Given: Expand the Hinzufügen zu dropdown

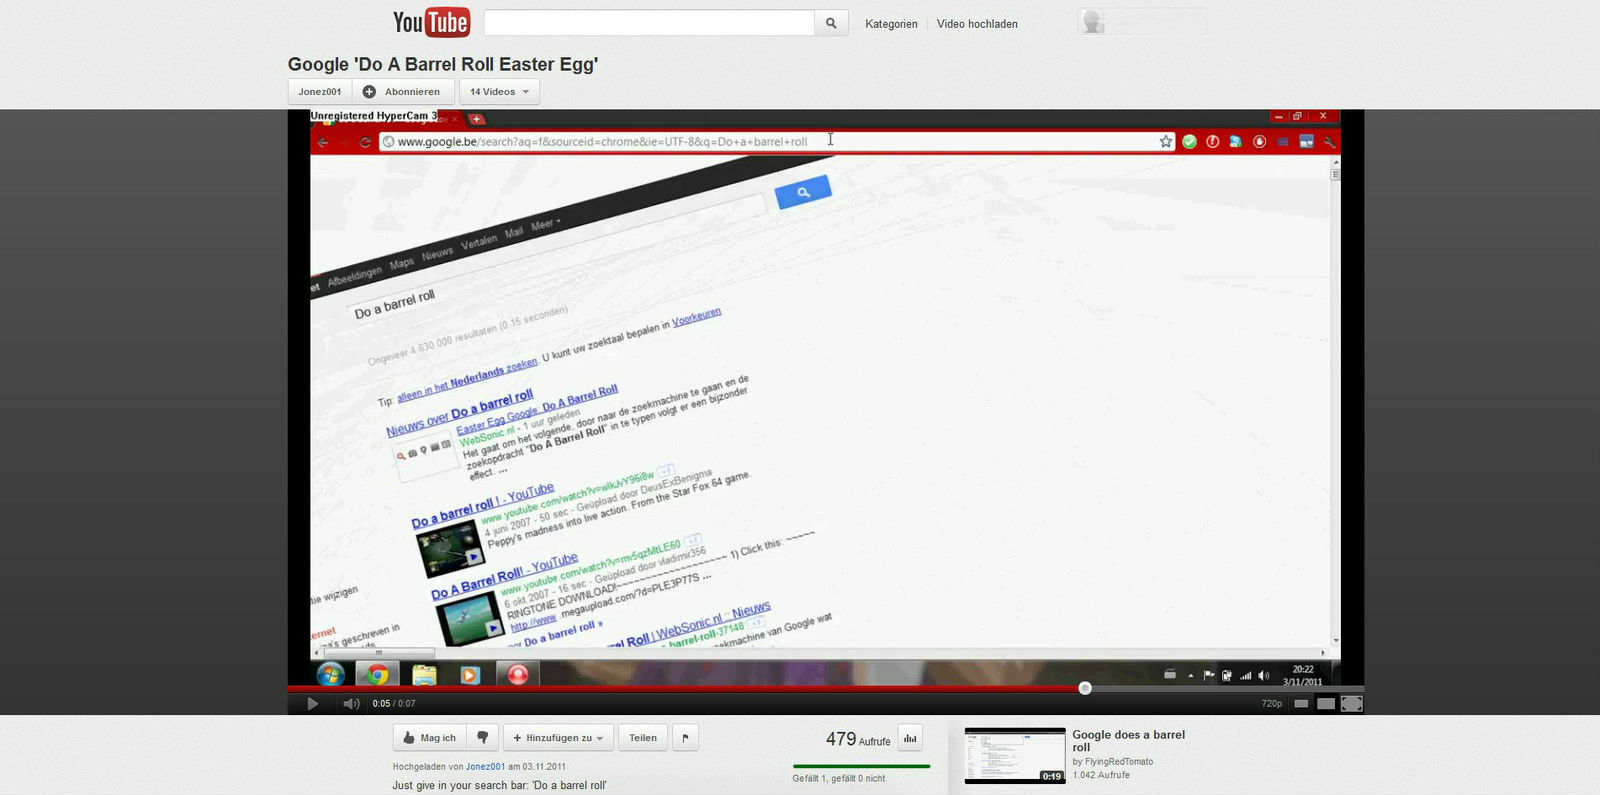Looking at the screenshot, I should 558,738.
